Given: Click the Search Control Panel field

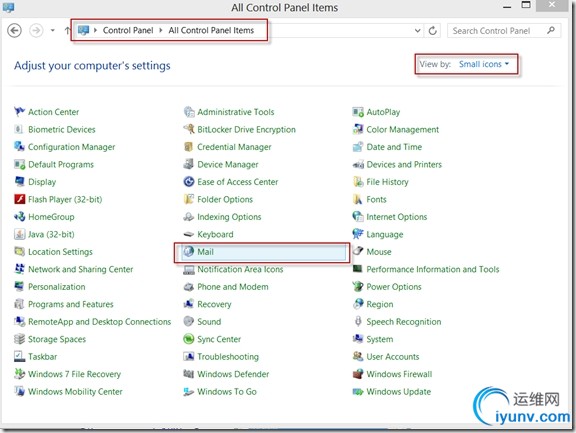Looking at the screenshot, I should [x=504, y=30].
